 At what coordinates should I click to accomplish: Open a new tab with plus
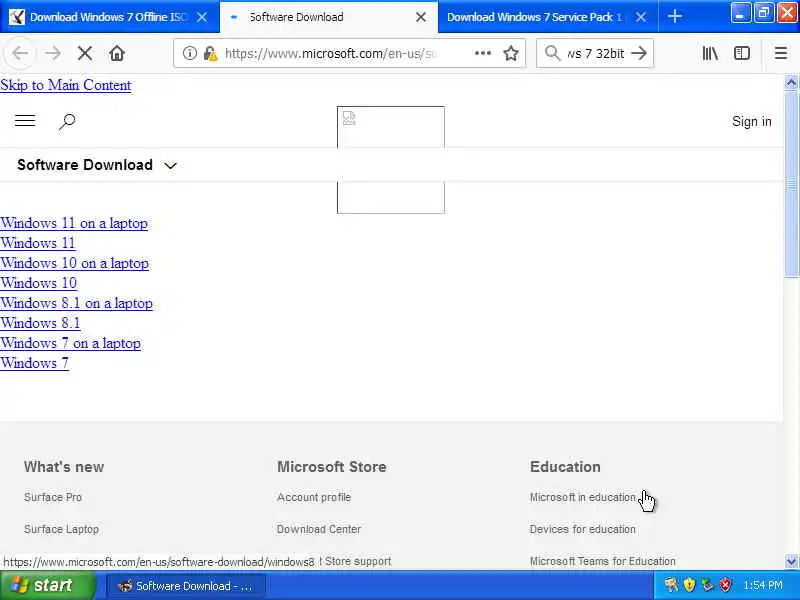pos(674,16)
